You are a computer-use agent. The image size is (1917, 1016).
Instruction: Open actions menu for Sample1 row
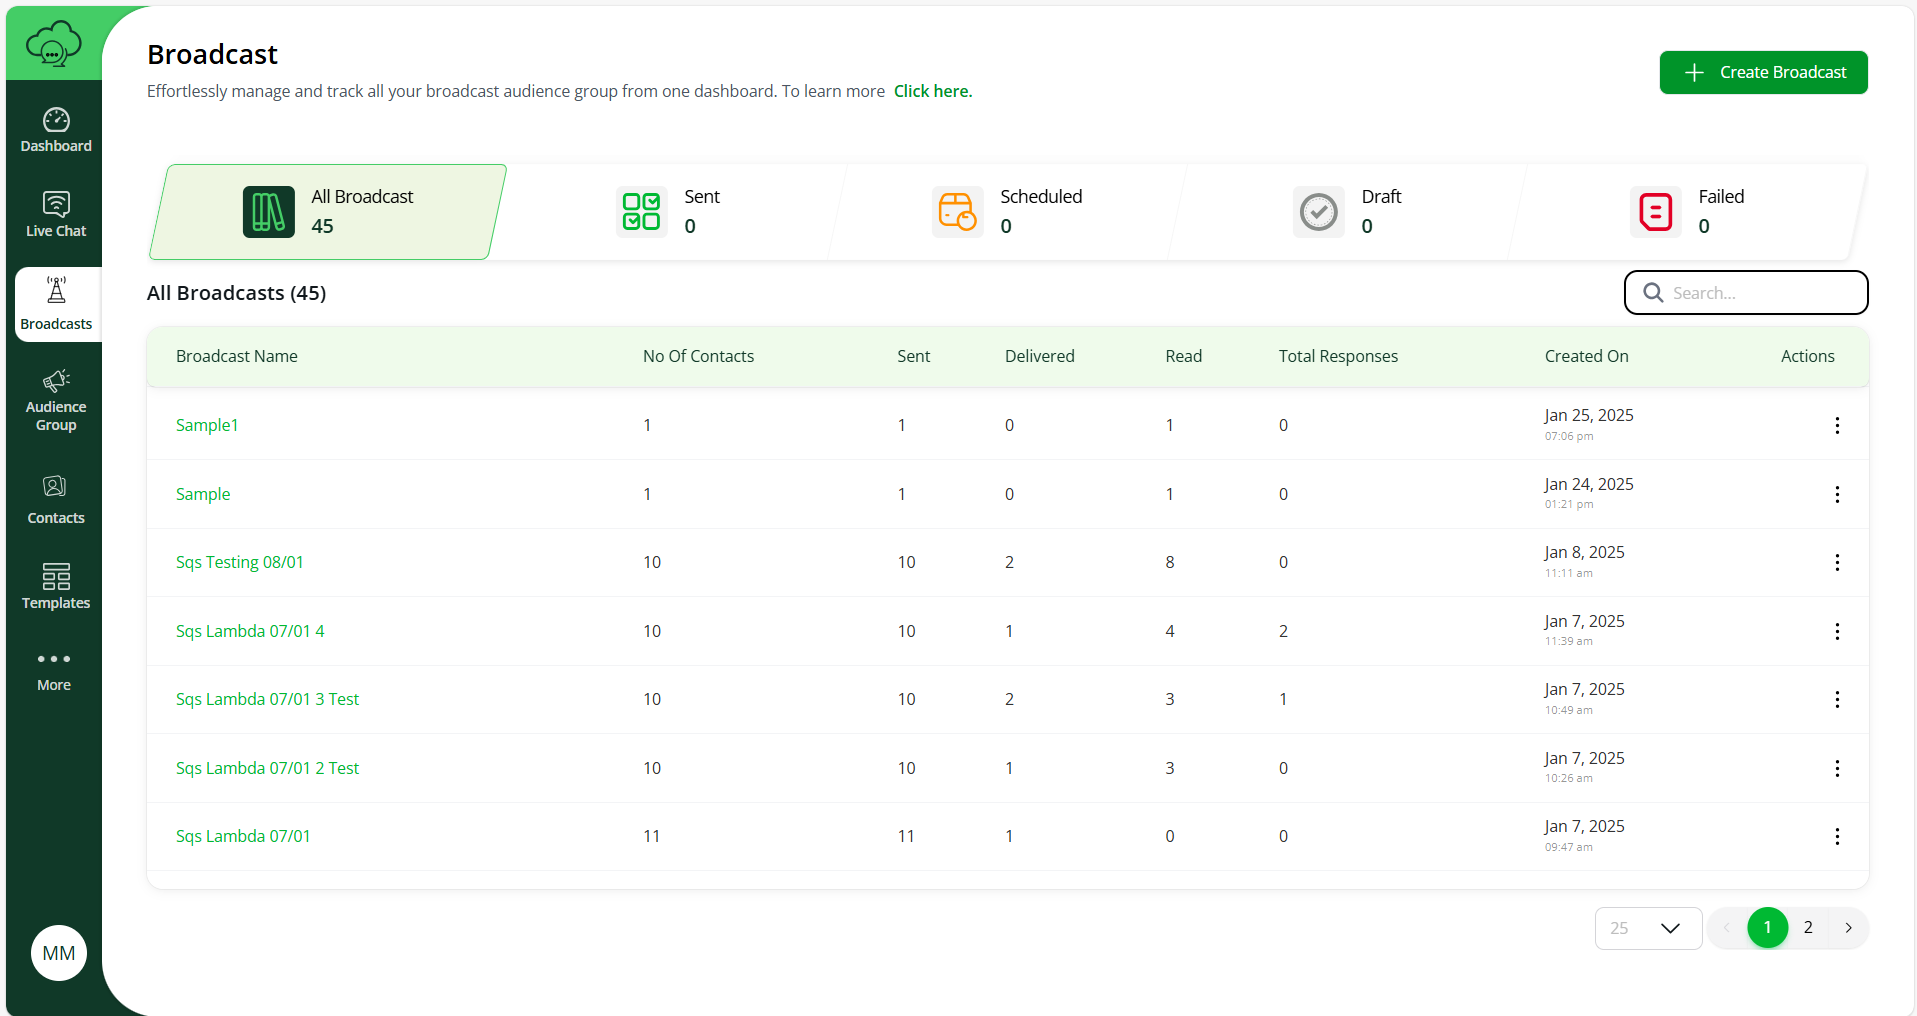tap(1837, 425)
